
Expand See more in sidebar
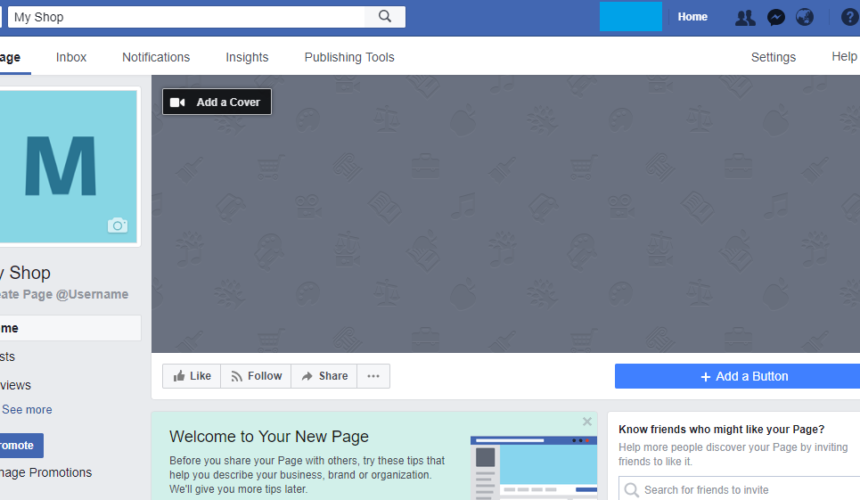[x=27, y=410]
